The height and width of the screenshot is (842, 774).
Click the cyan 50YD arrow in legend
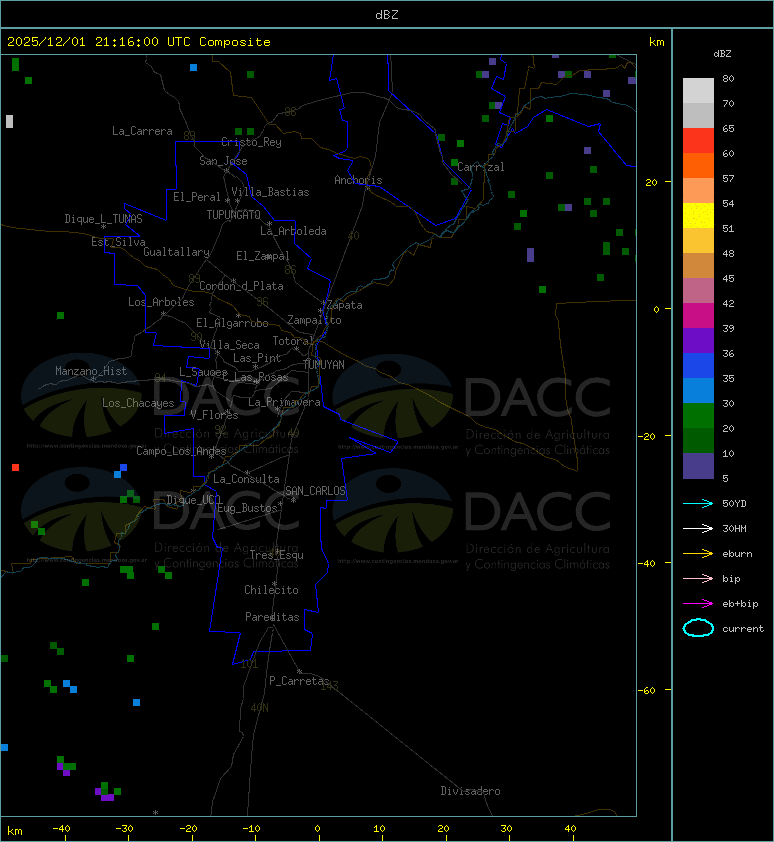(x=698, y=504)
